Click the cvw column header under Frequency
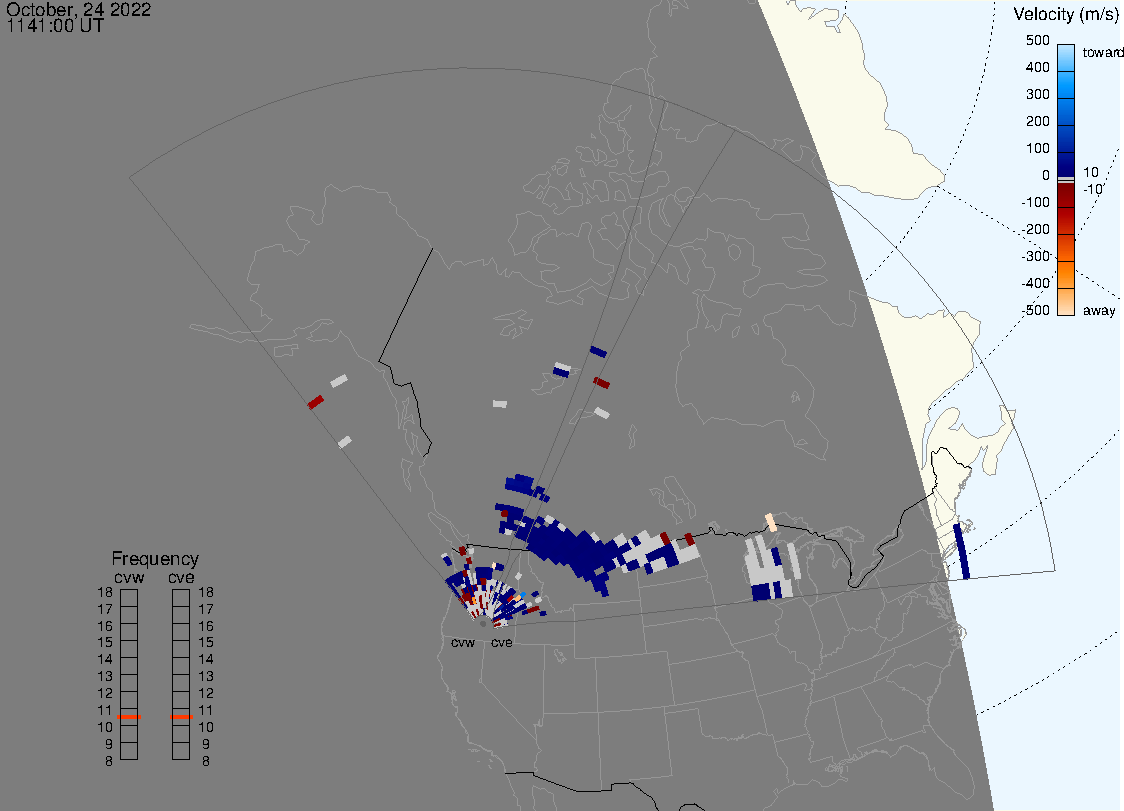This screenshot has width=1124, height=811. point(129,578)
